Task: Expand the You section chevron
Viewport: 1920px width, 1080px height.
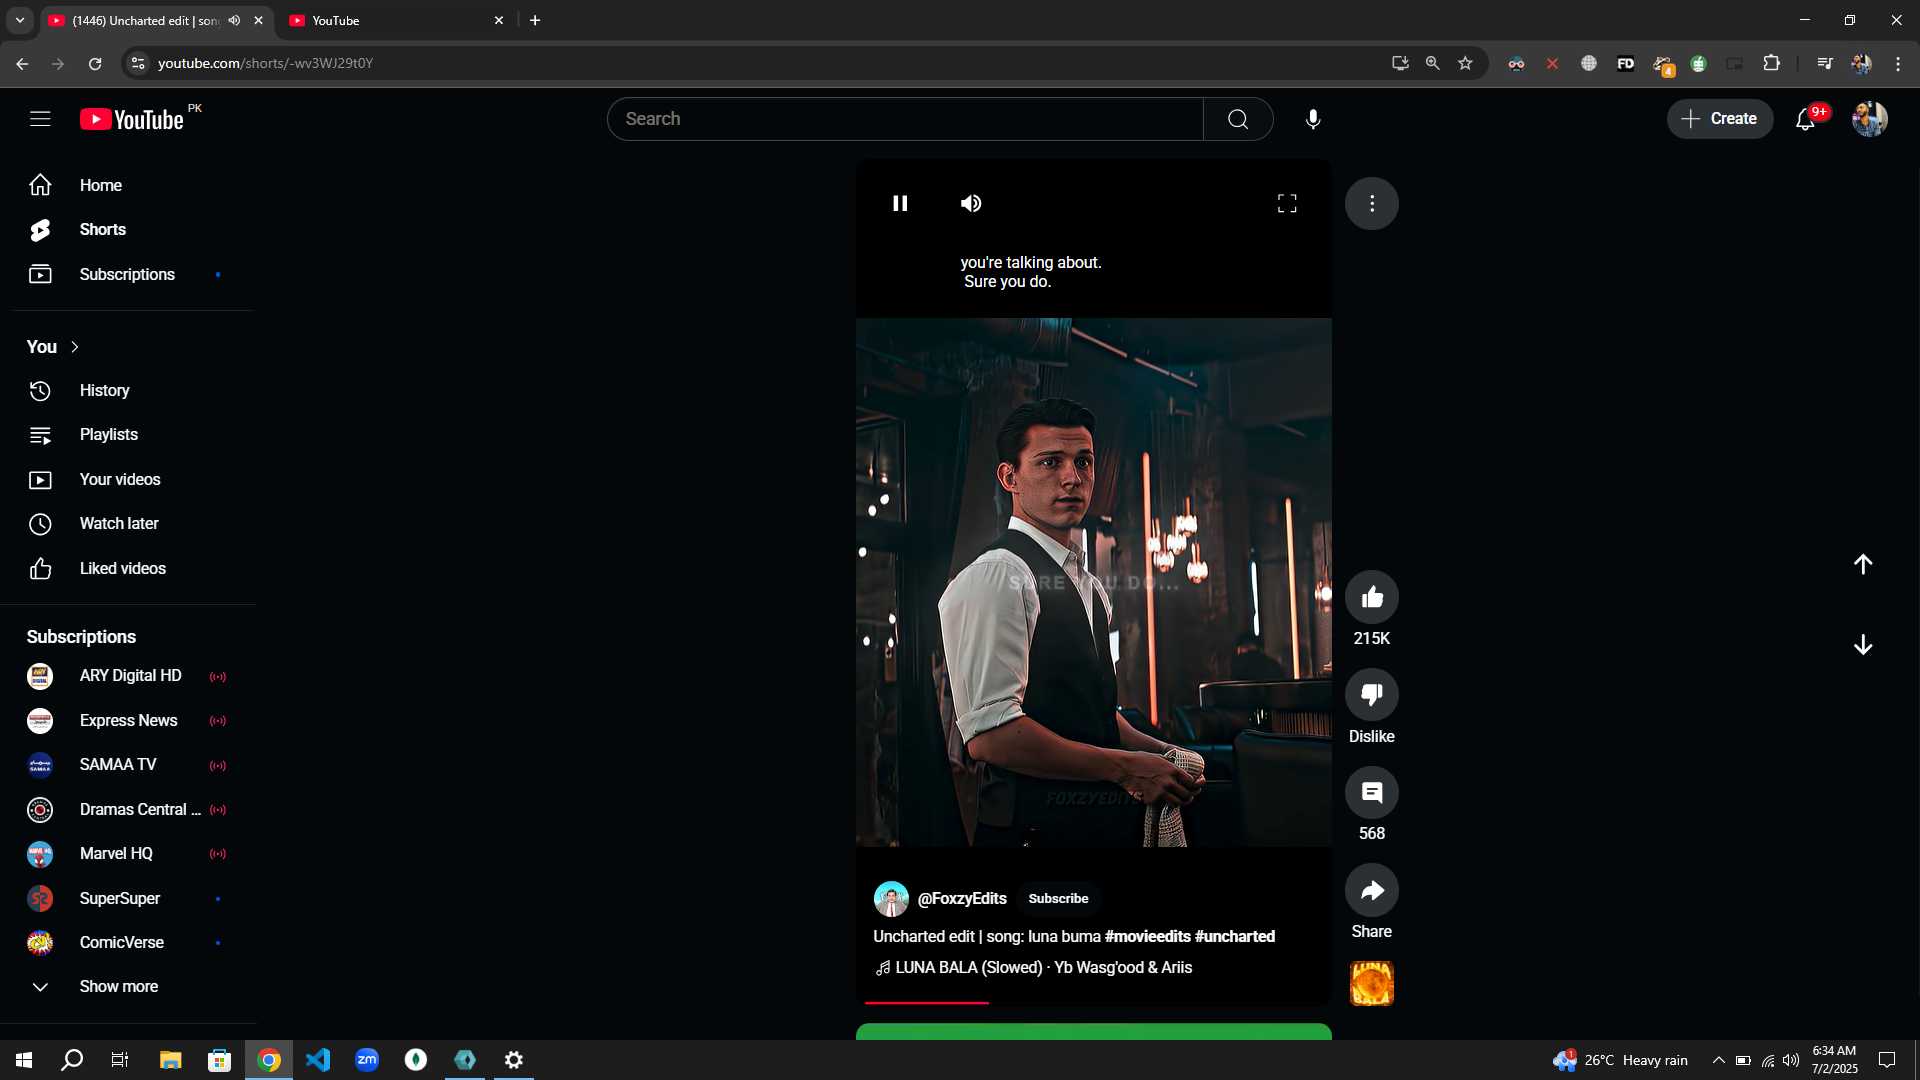Action: coord(74,347)
